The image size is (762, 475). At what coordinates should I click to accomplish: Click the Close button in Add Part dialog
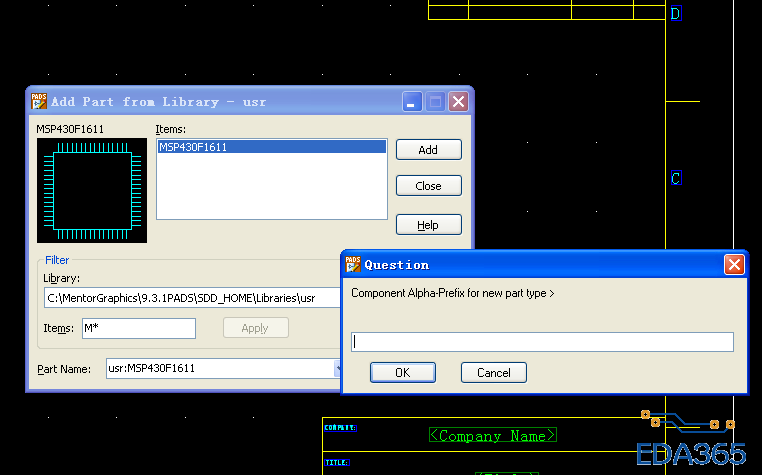(429, 186)
